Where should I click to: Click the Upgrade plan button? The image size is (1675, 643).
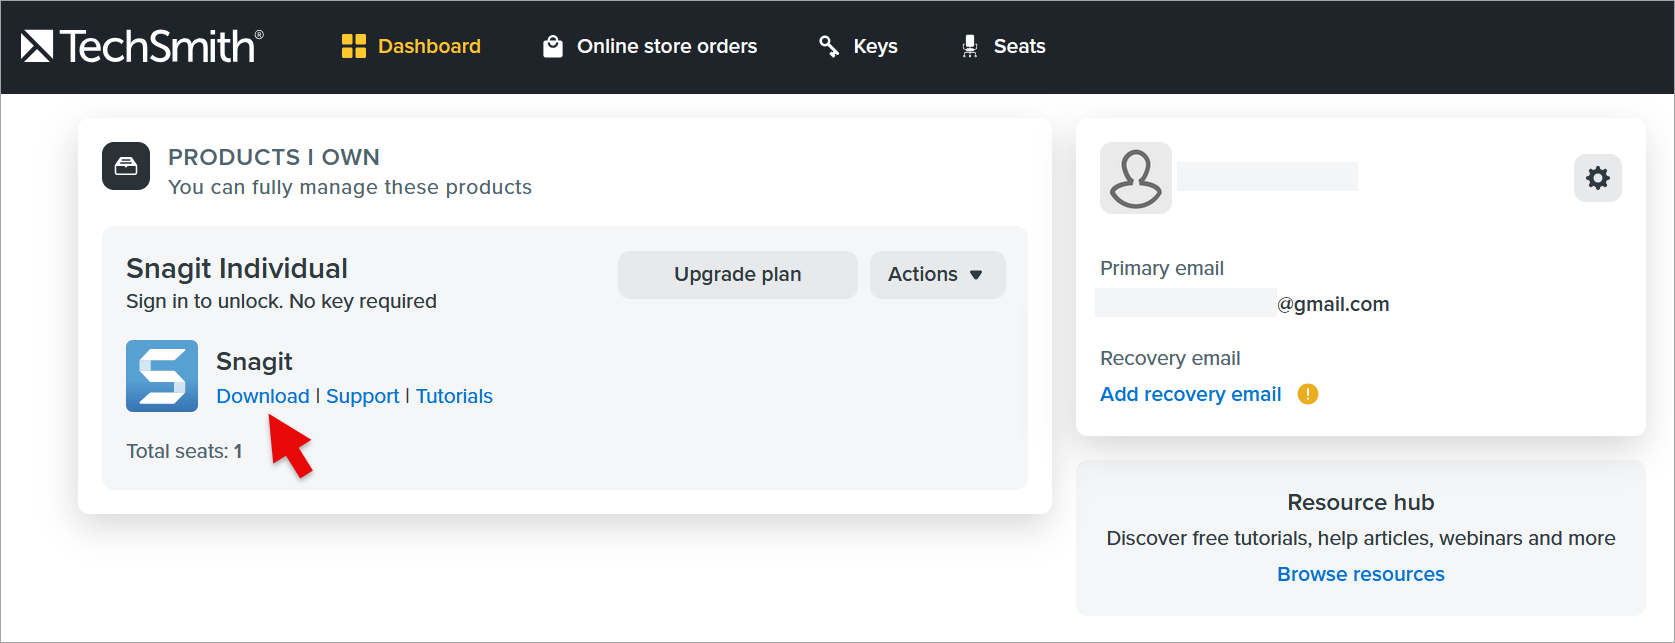(x=738, y=275)
